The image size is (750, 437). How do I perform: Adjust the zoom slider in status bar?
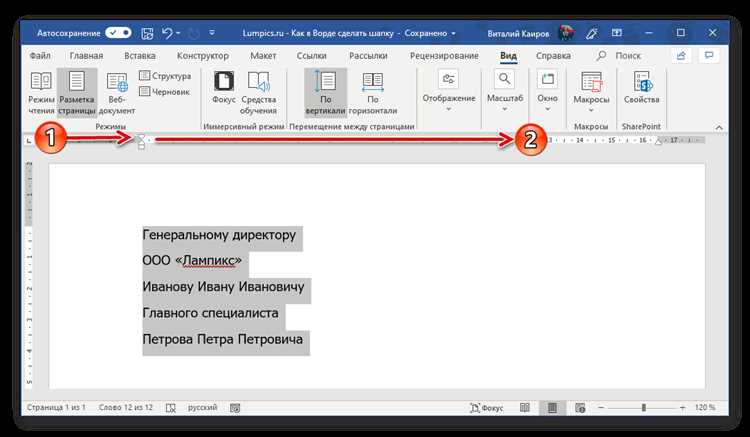[644, 408]
